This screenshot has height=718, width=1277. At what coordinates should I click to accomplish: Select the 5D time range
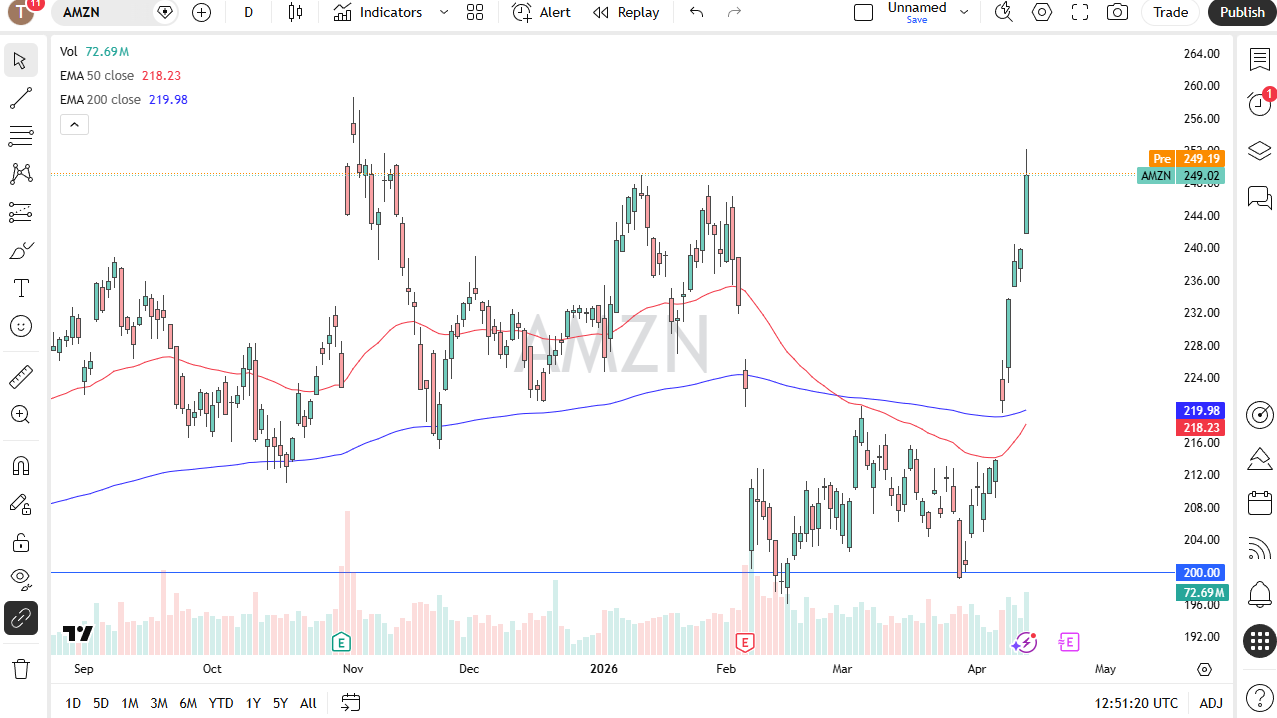click(101, 703)
